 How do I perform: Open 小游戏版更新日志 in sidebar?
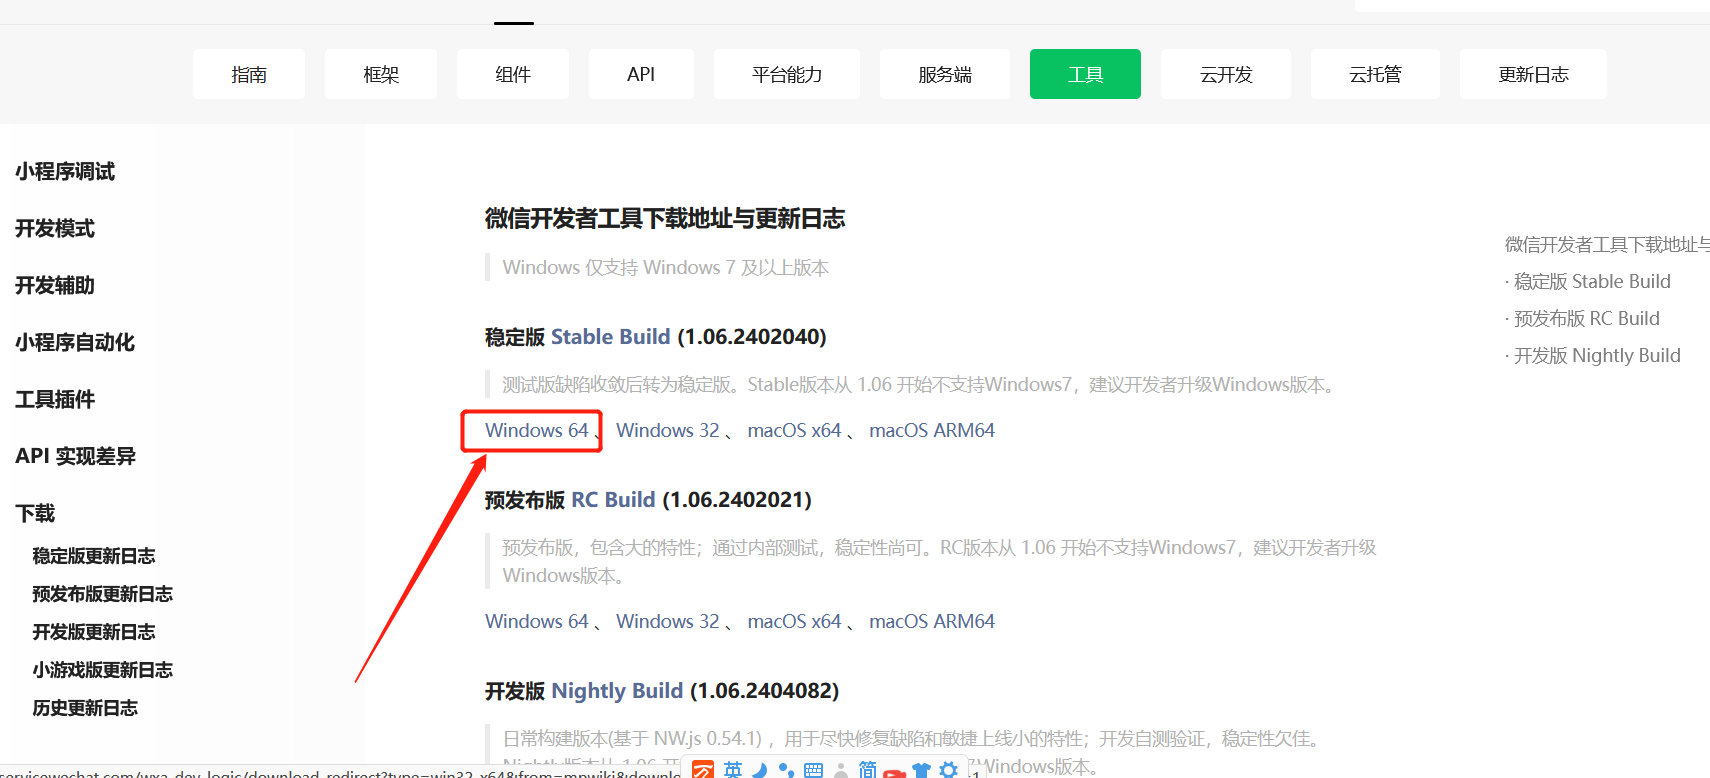pos(103,670)
